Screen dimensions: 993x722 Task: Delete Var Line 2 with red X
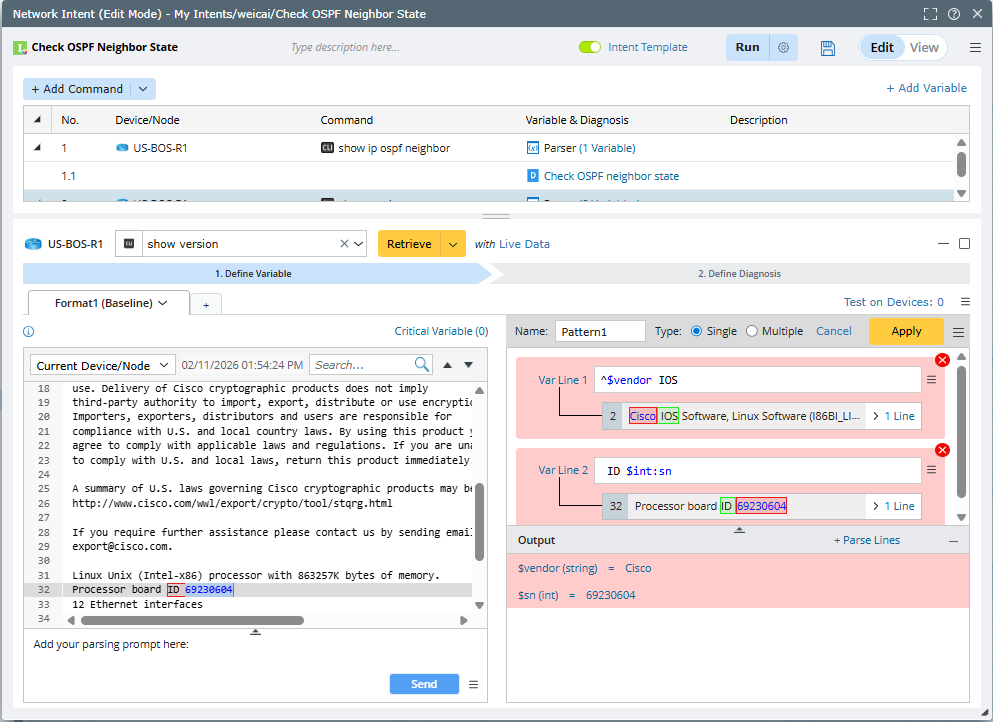coord(941,451)
